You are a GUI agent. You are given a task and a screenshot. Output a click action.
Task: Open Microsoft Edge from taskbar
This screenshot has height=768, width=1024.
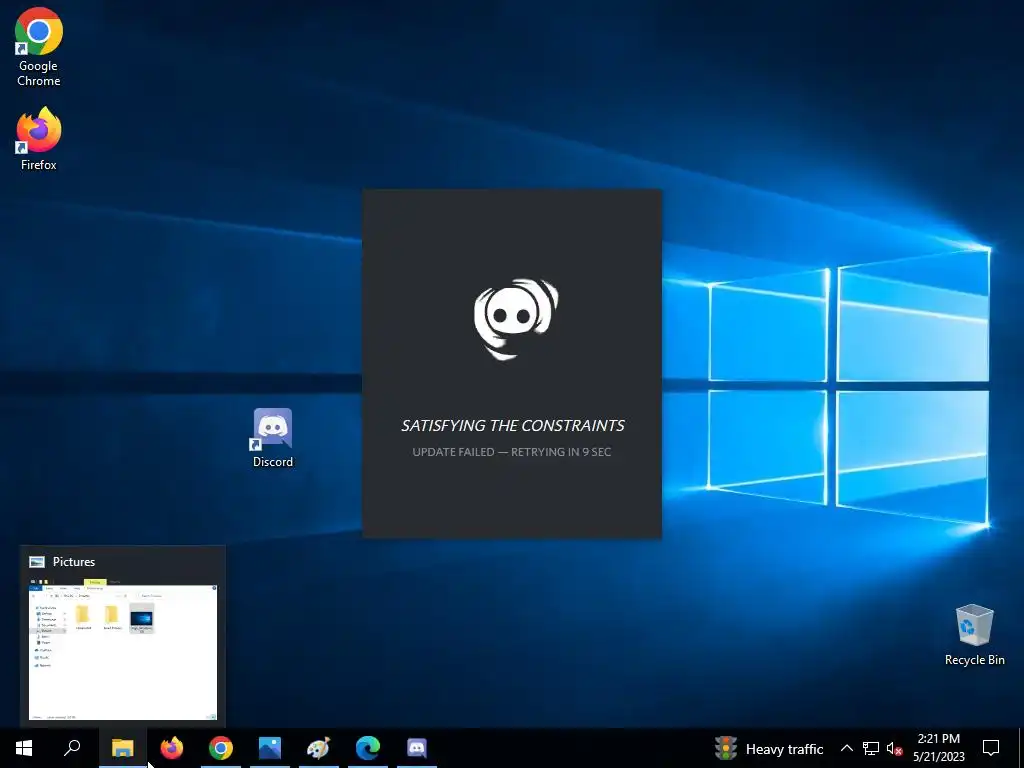[368, 748]
